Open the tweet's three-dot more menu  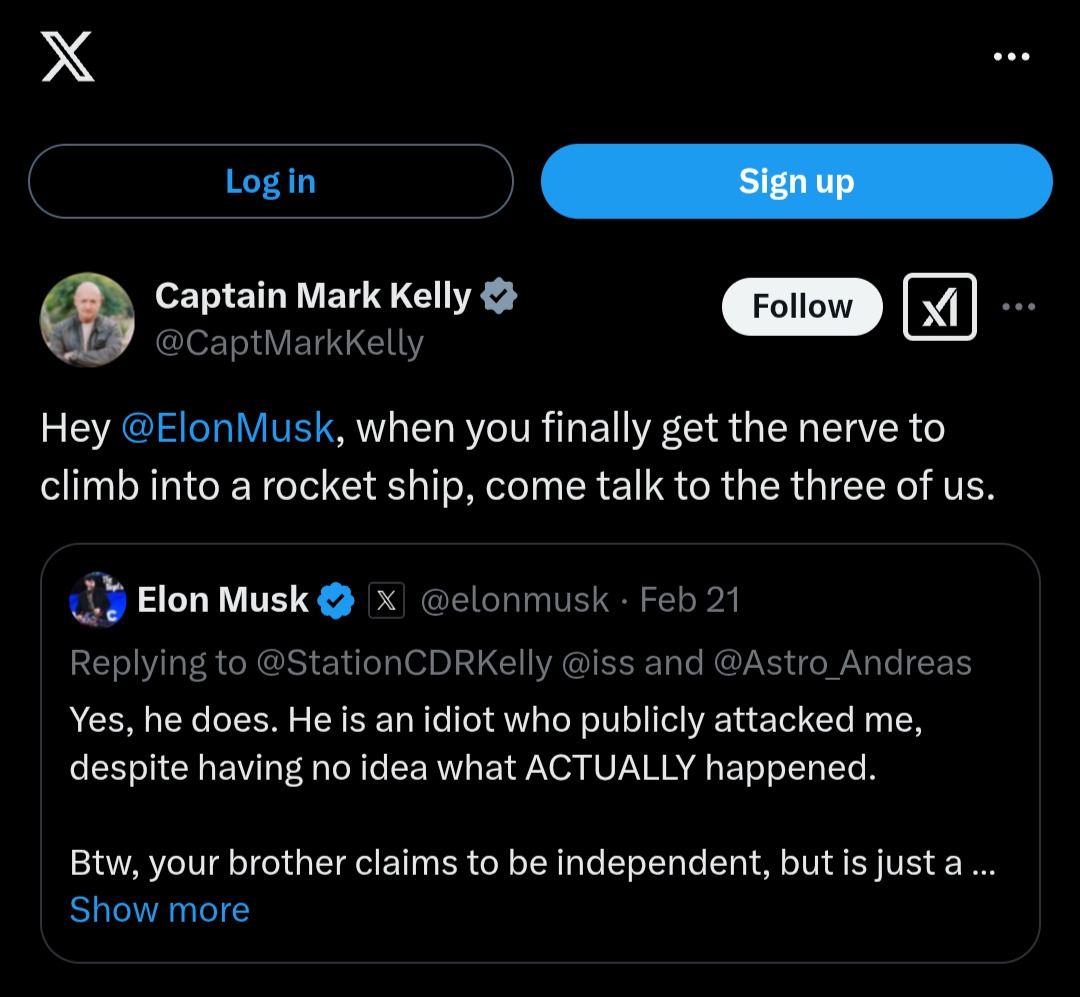(1018, 307)
